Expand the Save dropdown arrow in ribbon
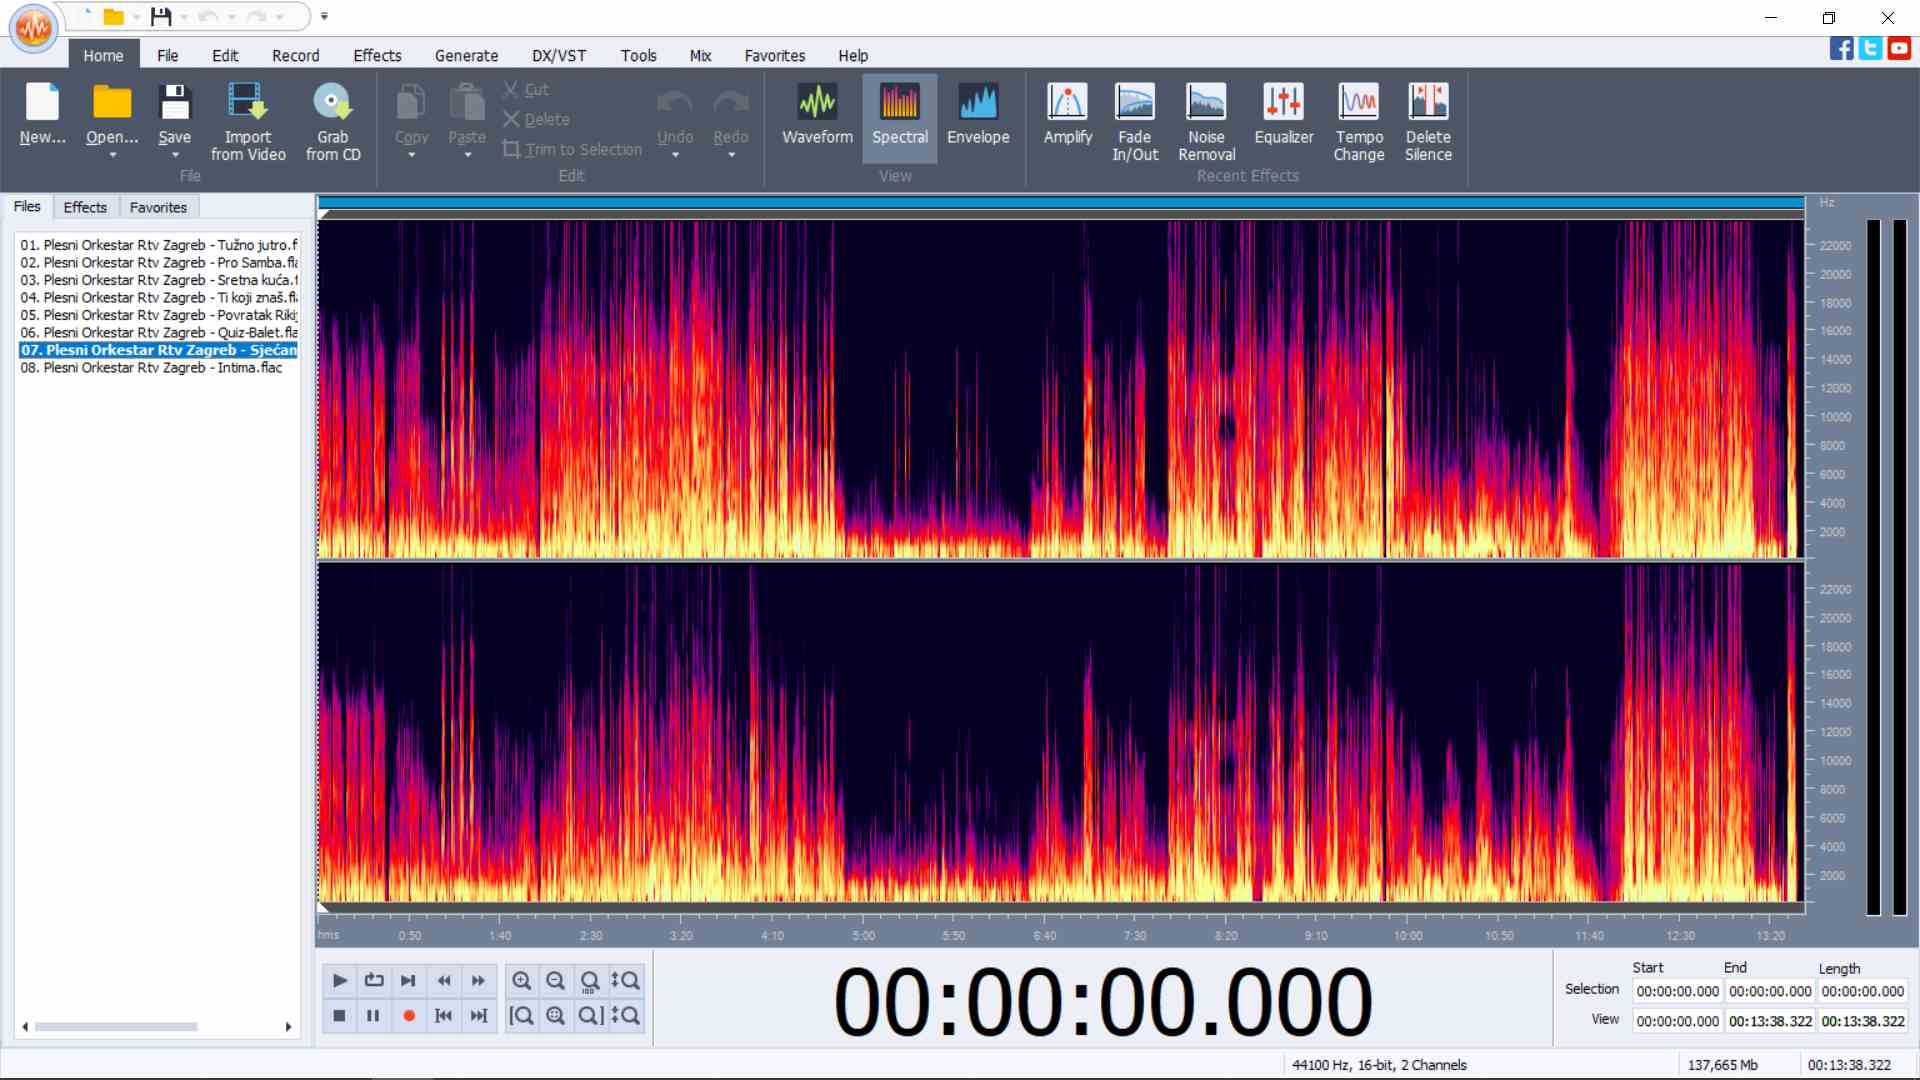This screenshot has height=1080, width=1920. click(x=174, y=156)
